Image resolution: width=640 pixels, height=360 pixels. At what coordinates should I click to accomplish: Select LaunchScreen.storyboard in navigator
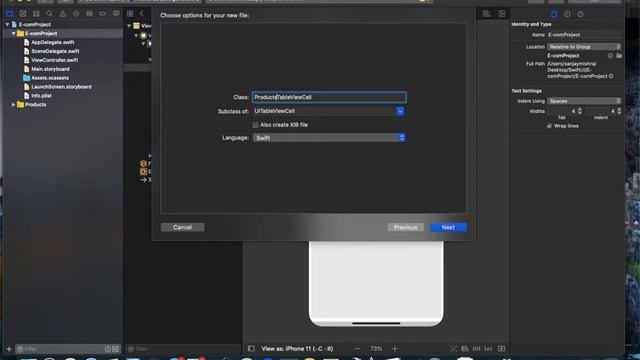61,87
